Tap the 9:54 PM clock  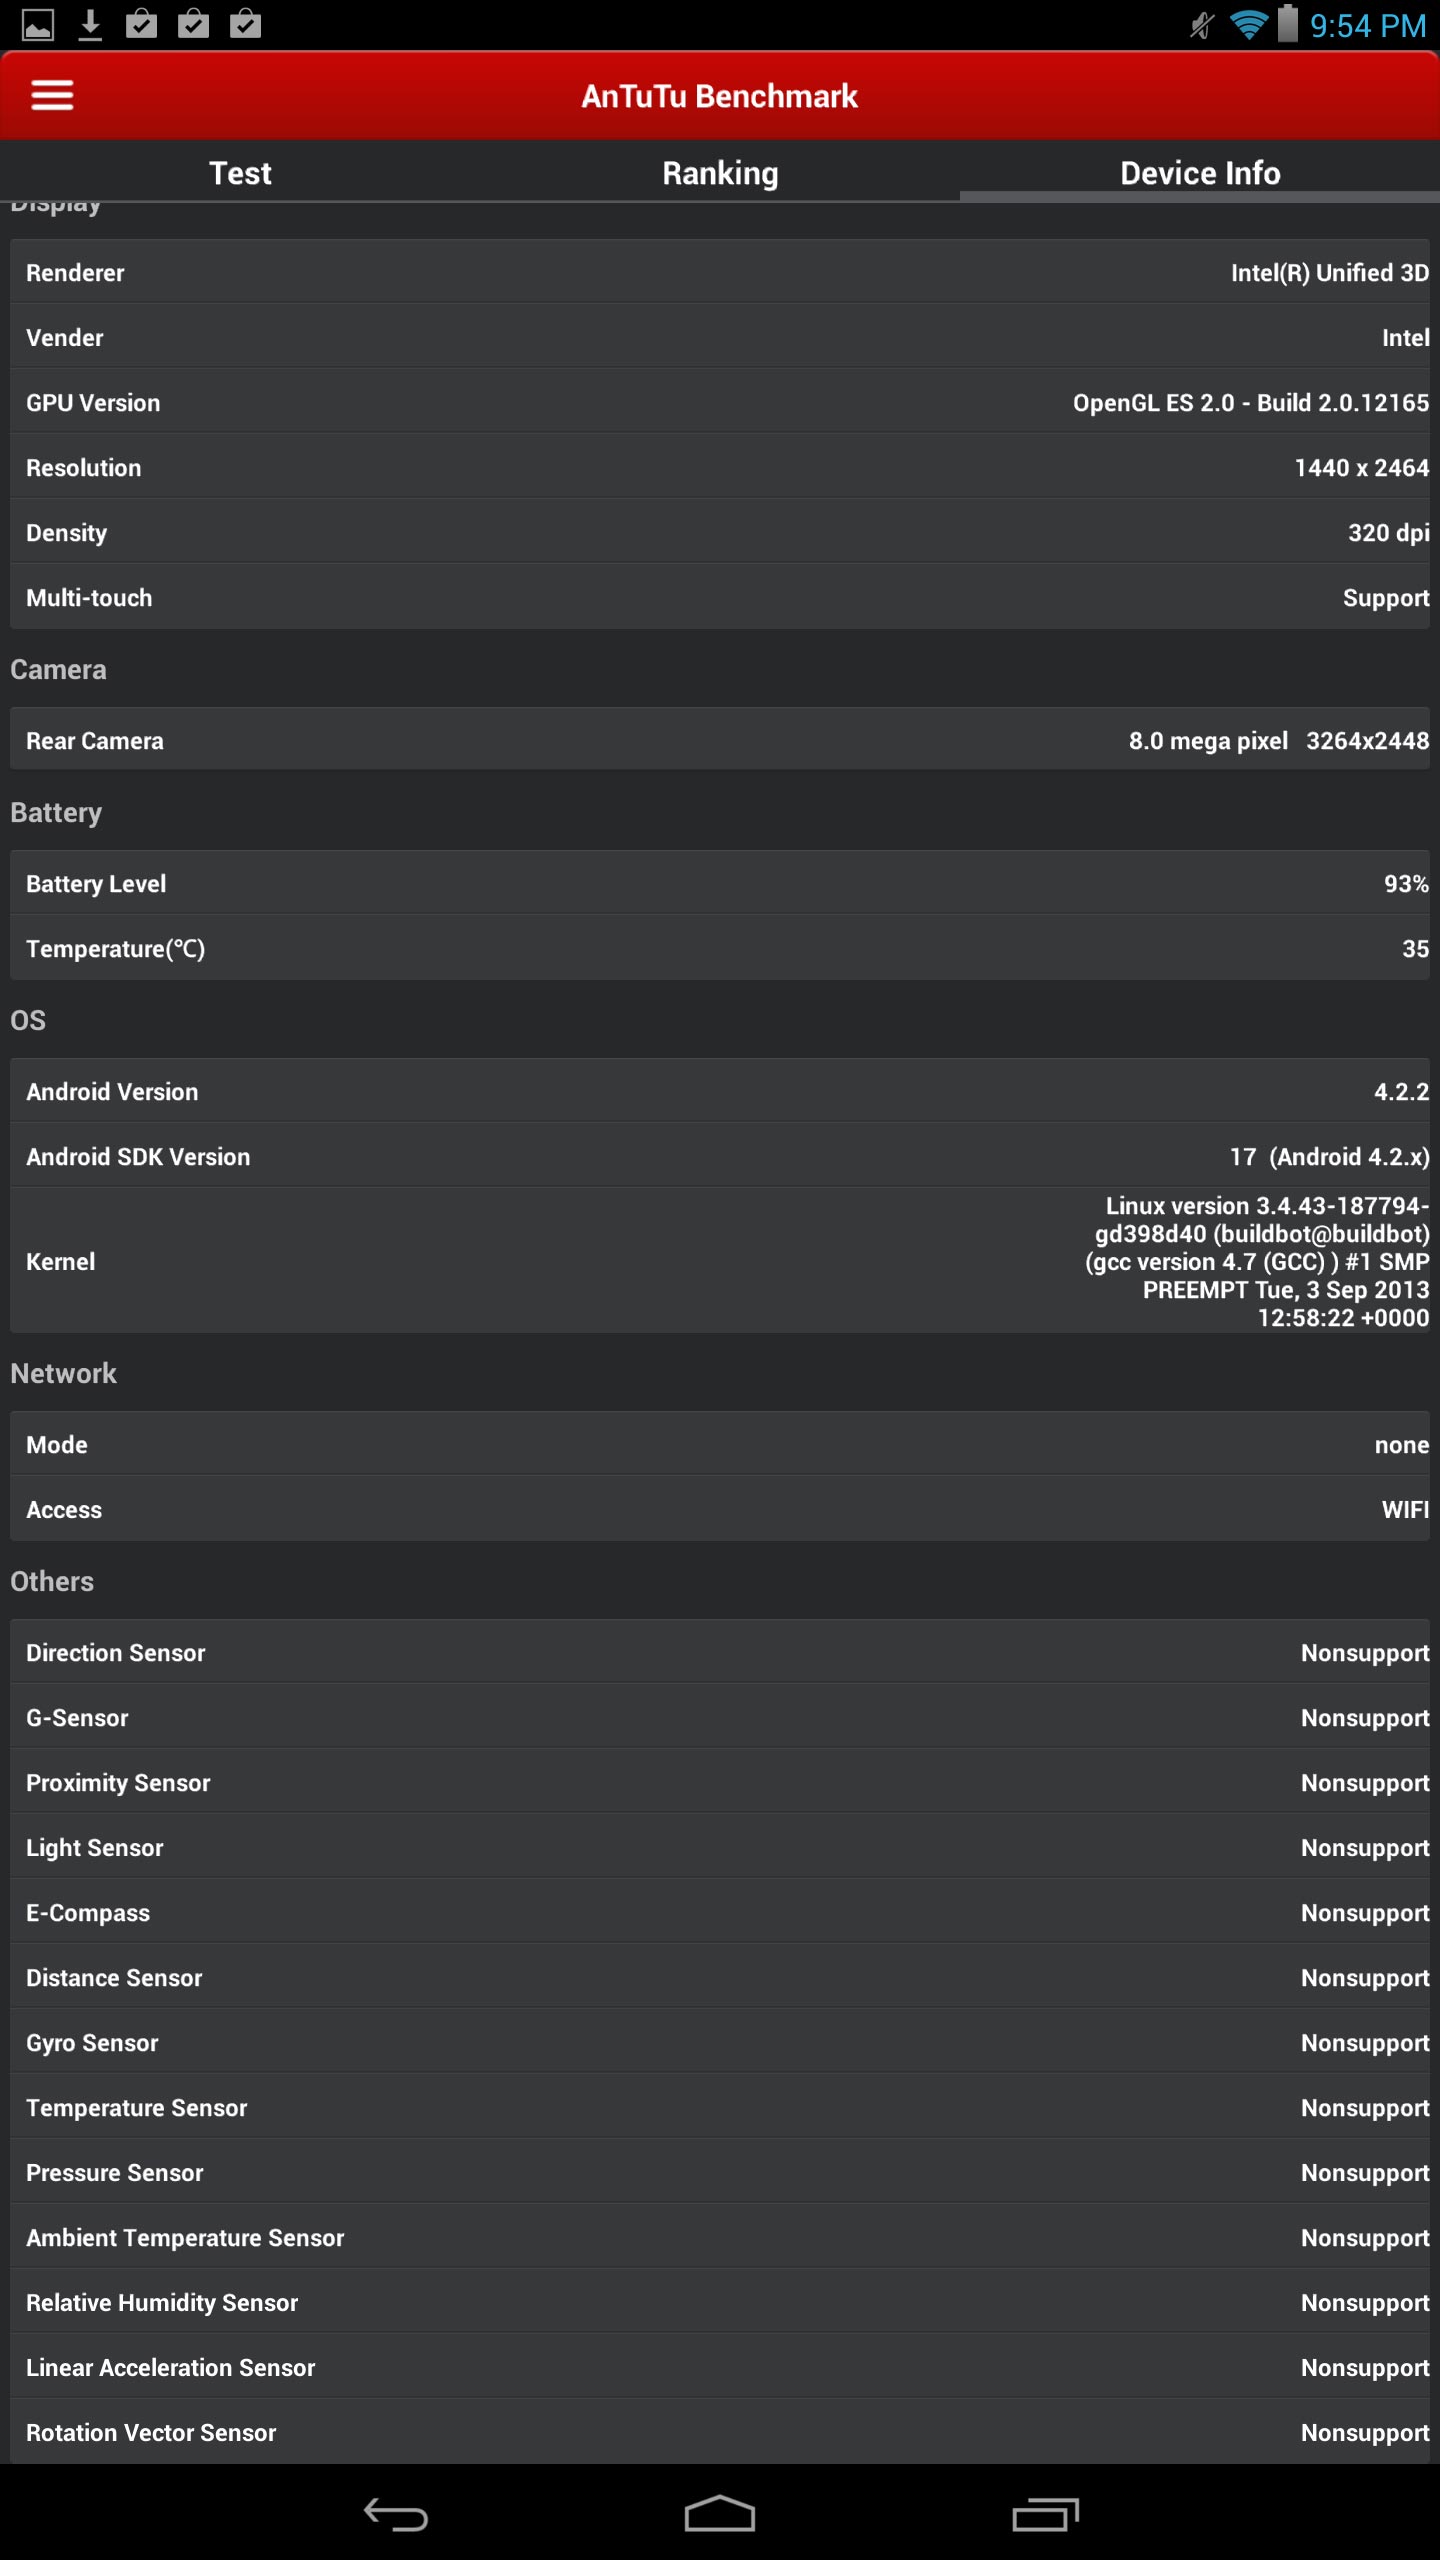point(1368,26)
